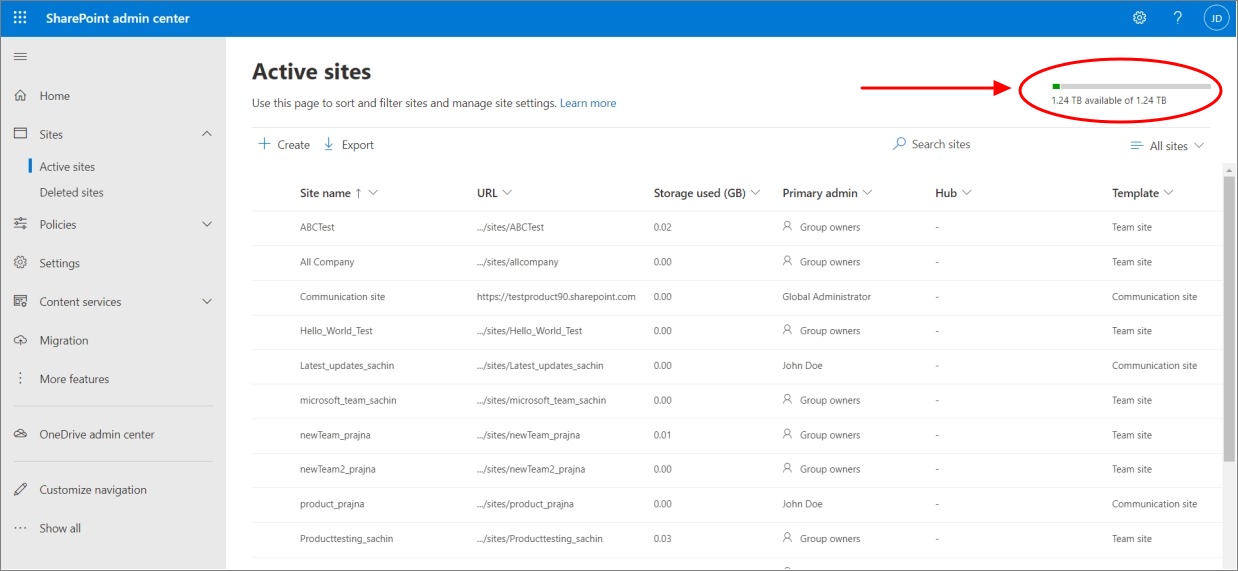Click the storage available progress bar
Screen dimensions: 1238x571
(1131, 87)
